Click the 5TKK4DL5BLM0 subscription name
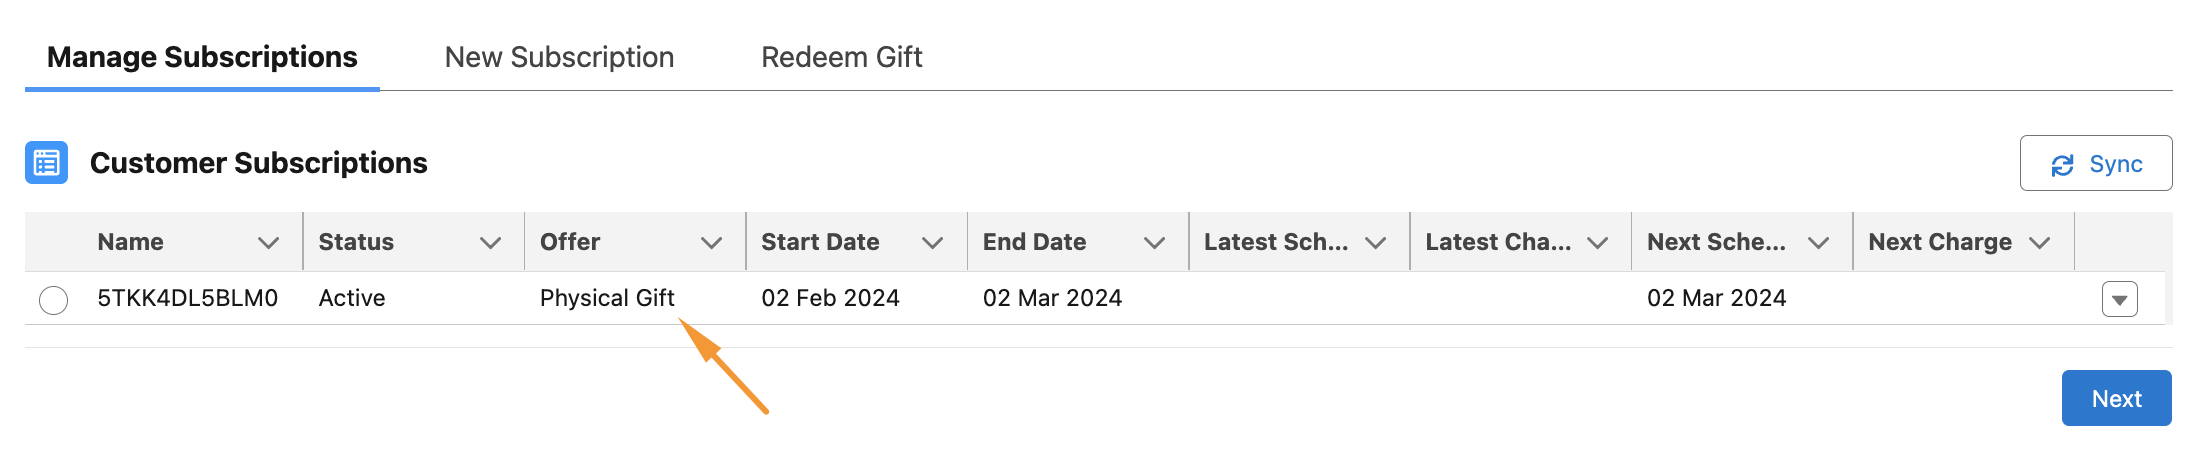This screenshot has height=470, width=2196. tap(187, 298)
